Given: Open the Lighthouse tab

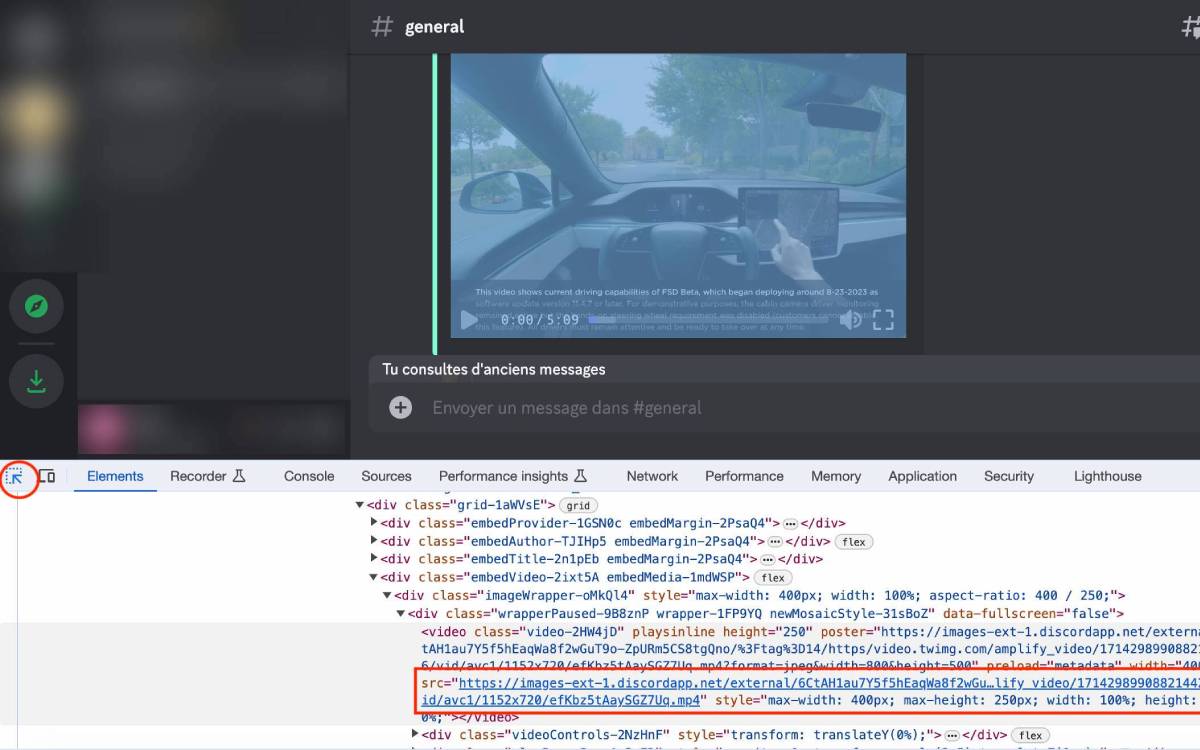Looking at the screenshot, I should 1107,476.
